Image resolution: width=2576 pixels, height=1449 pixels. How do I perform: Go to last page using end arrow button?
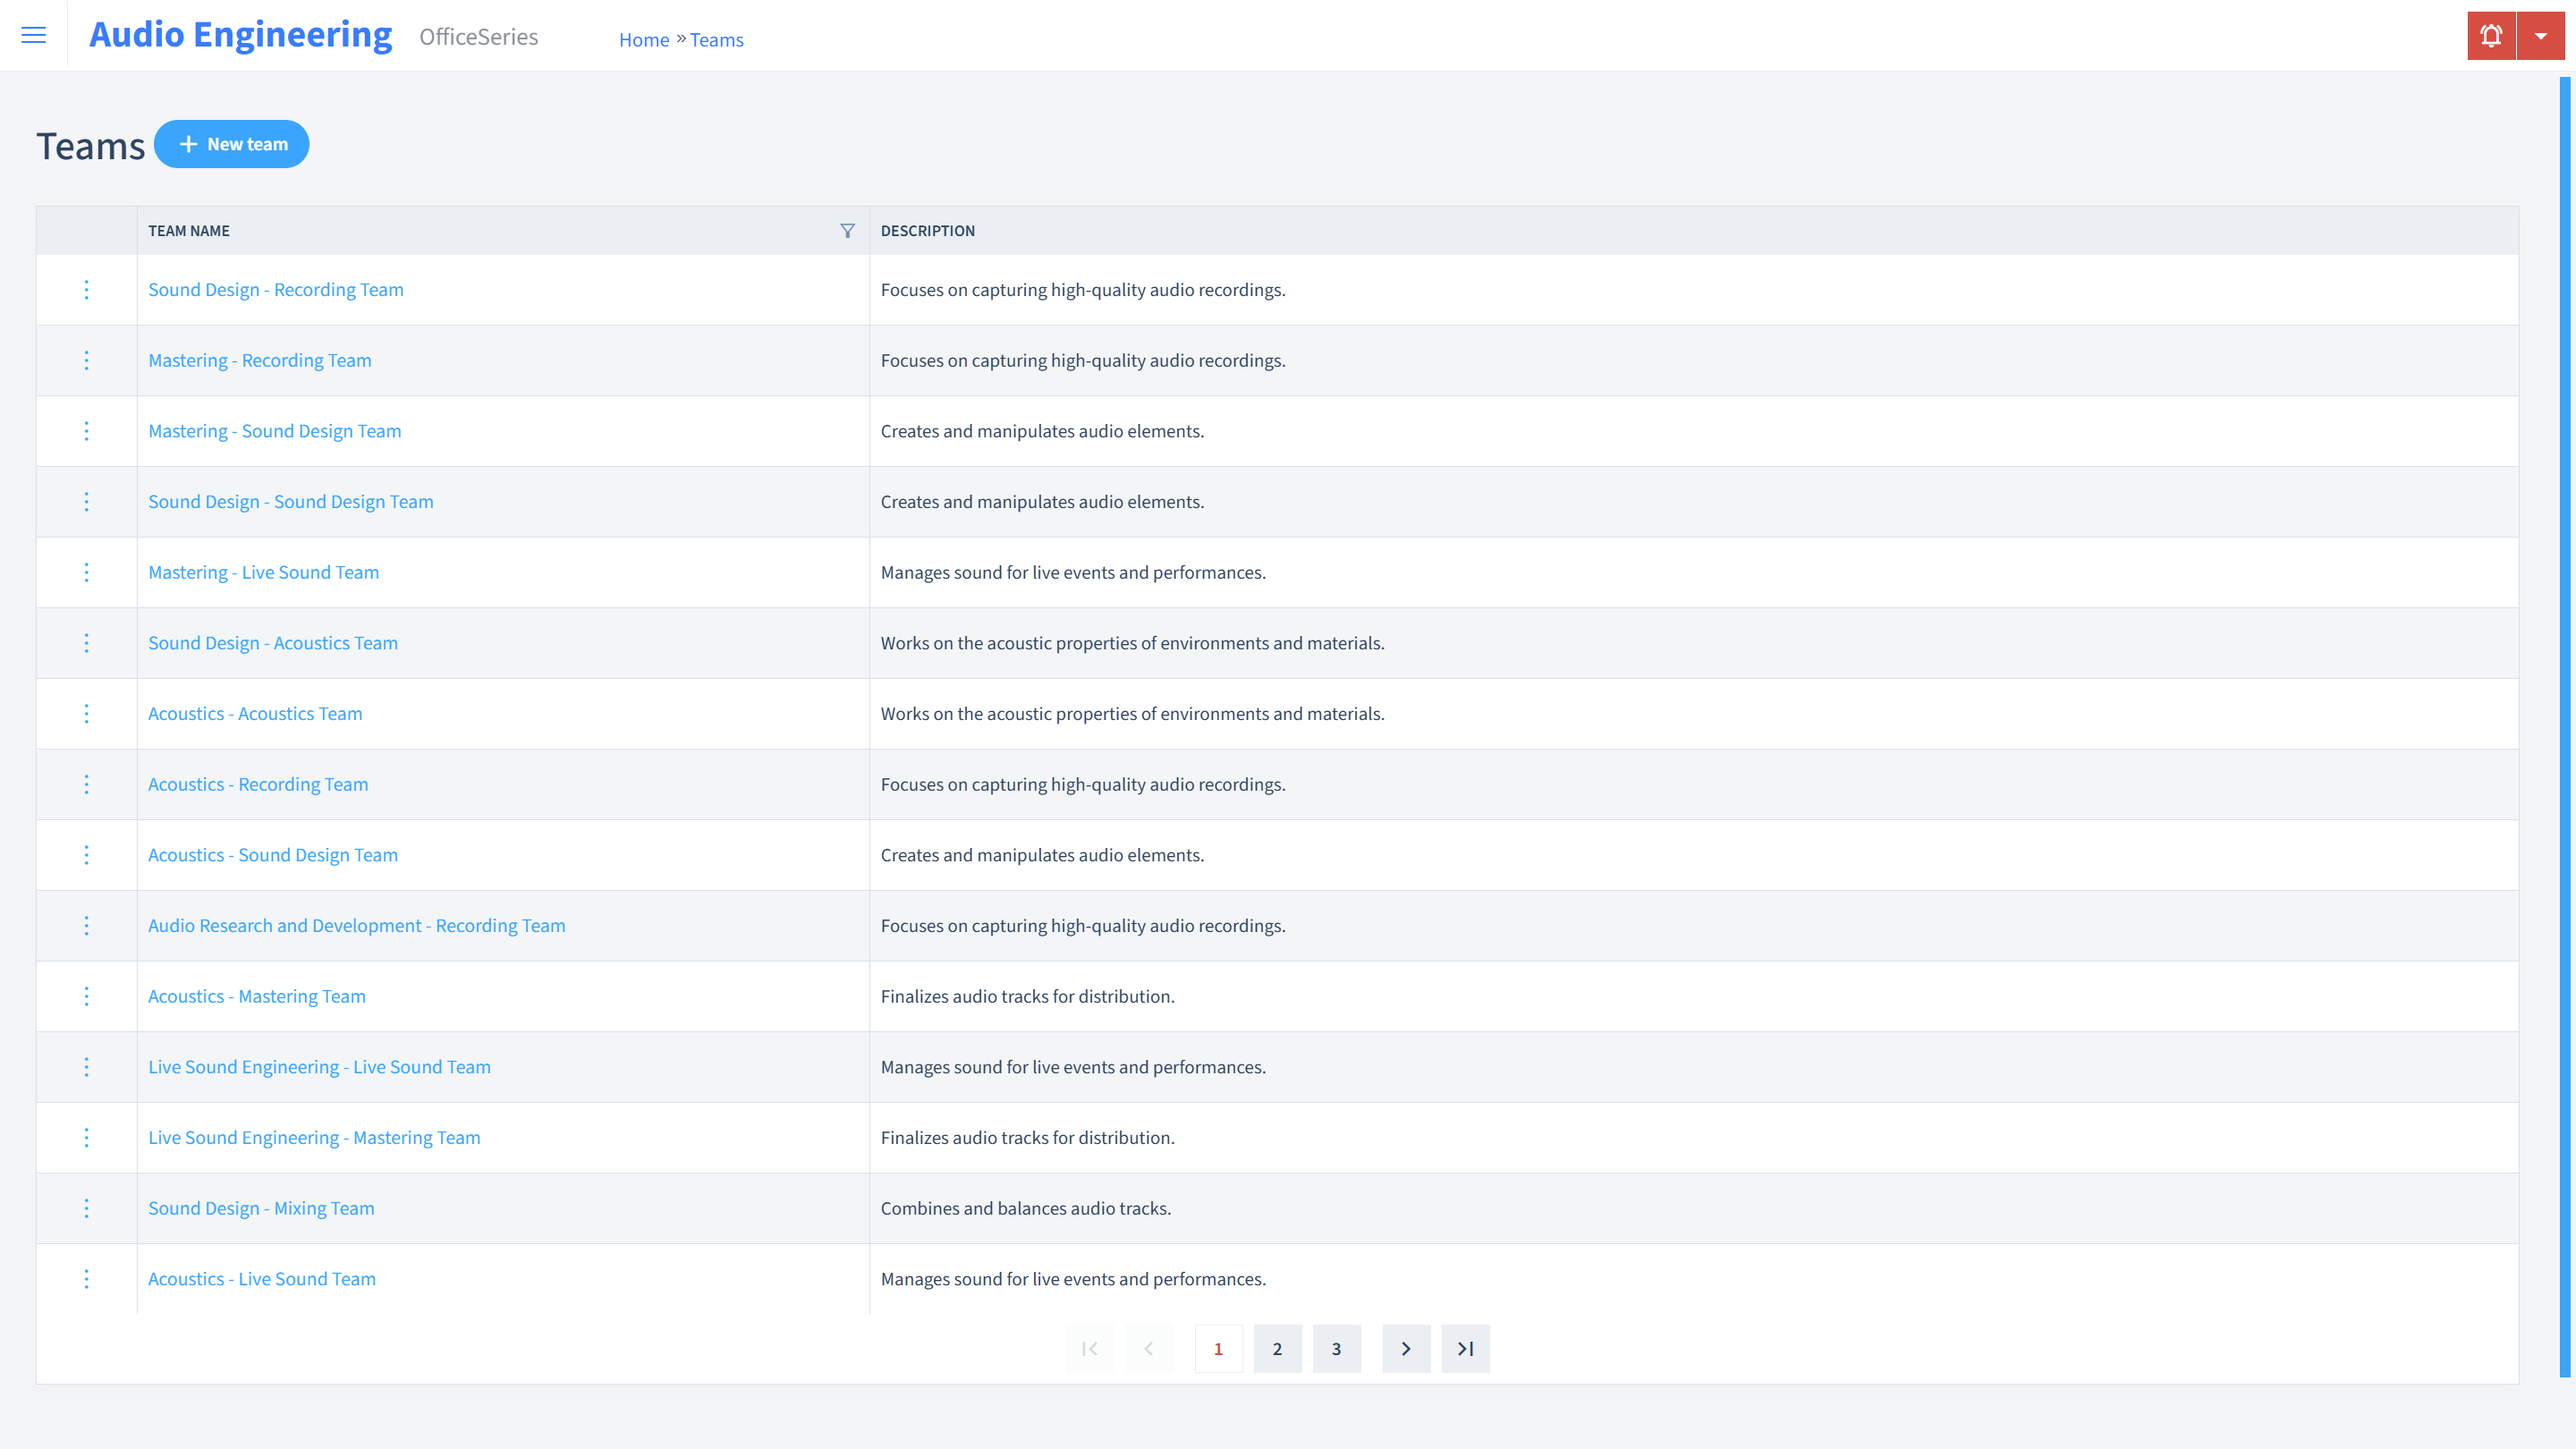(1465, 1348)
